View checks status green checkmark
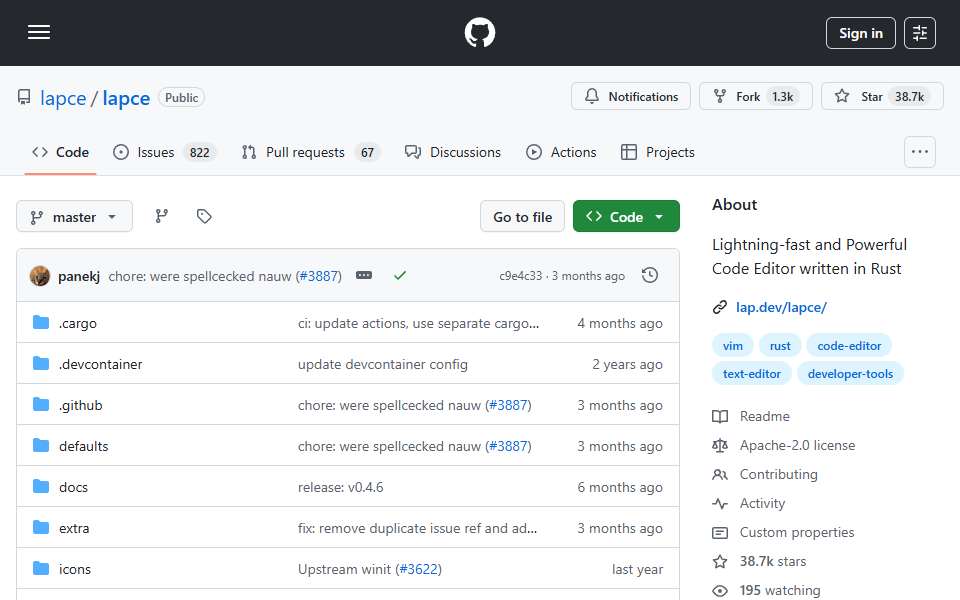The width and height of the screenshot is (960, 600). (x=400, y=276)
